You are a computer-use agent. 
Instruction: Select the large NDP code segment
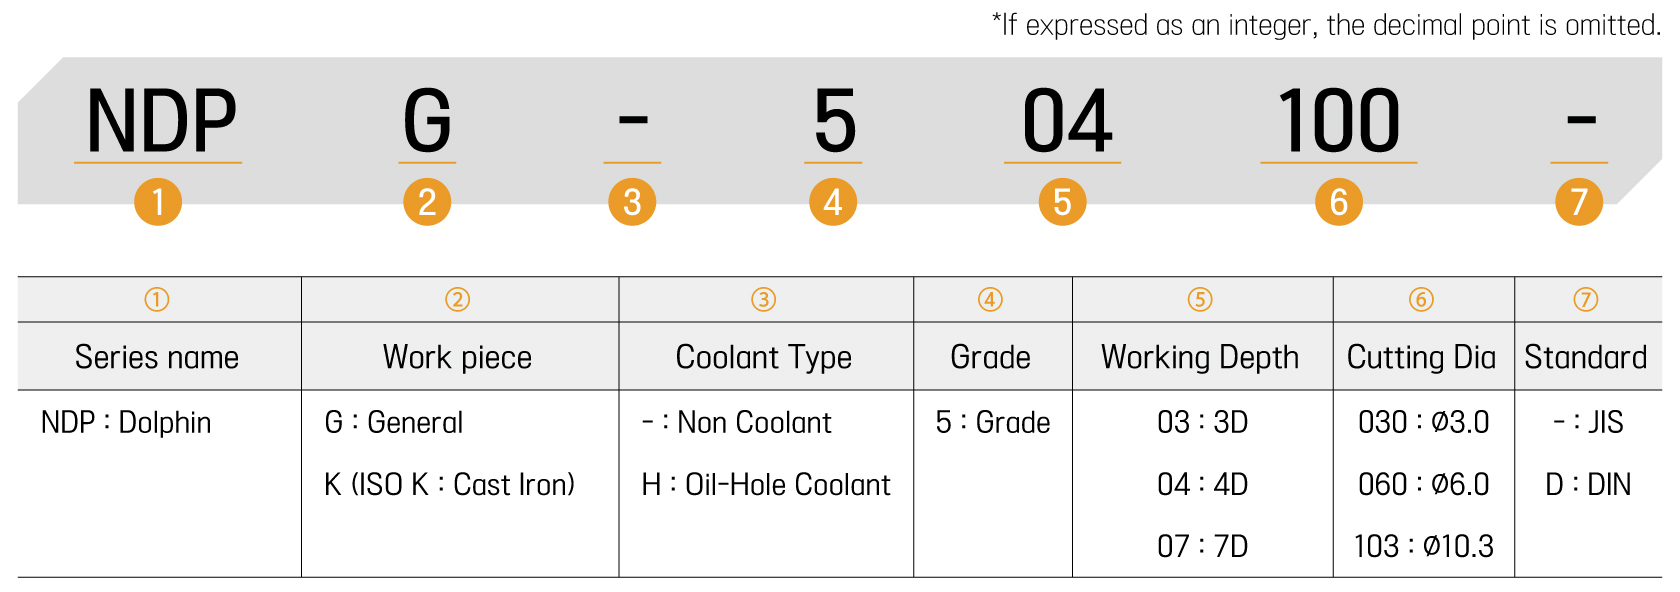pyautogui.click(x=160, y=122)
